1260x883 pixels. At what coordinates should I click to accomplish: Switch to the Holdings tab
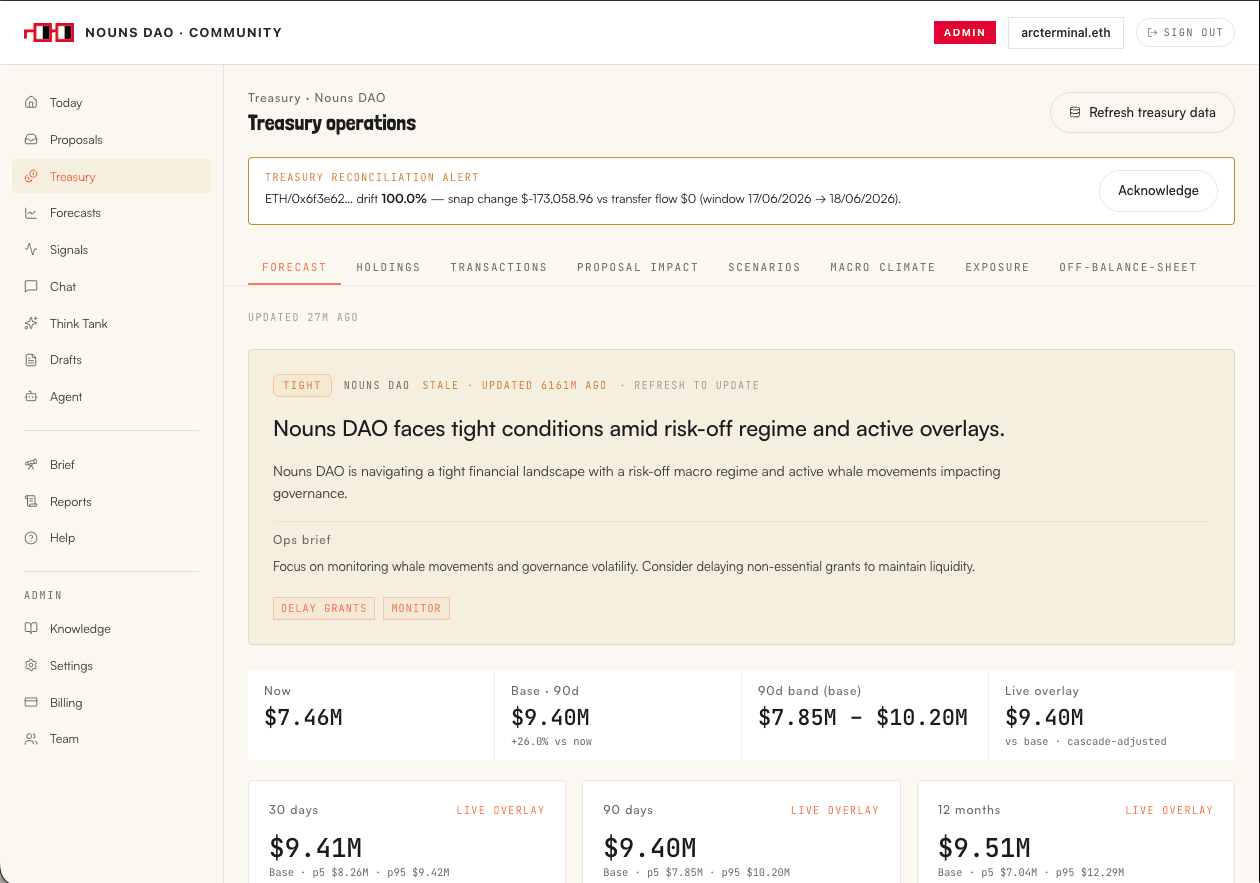click(388, 267)
